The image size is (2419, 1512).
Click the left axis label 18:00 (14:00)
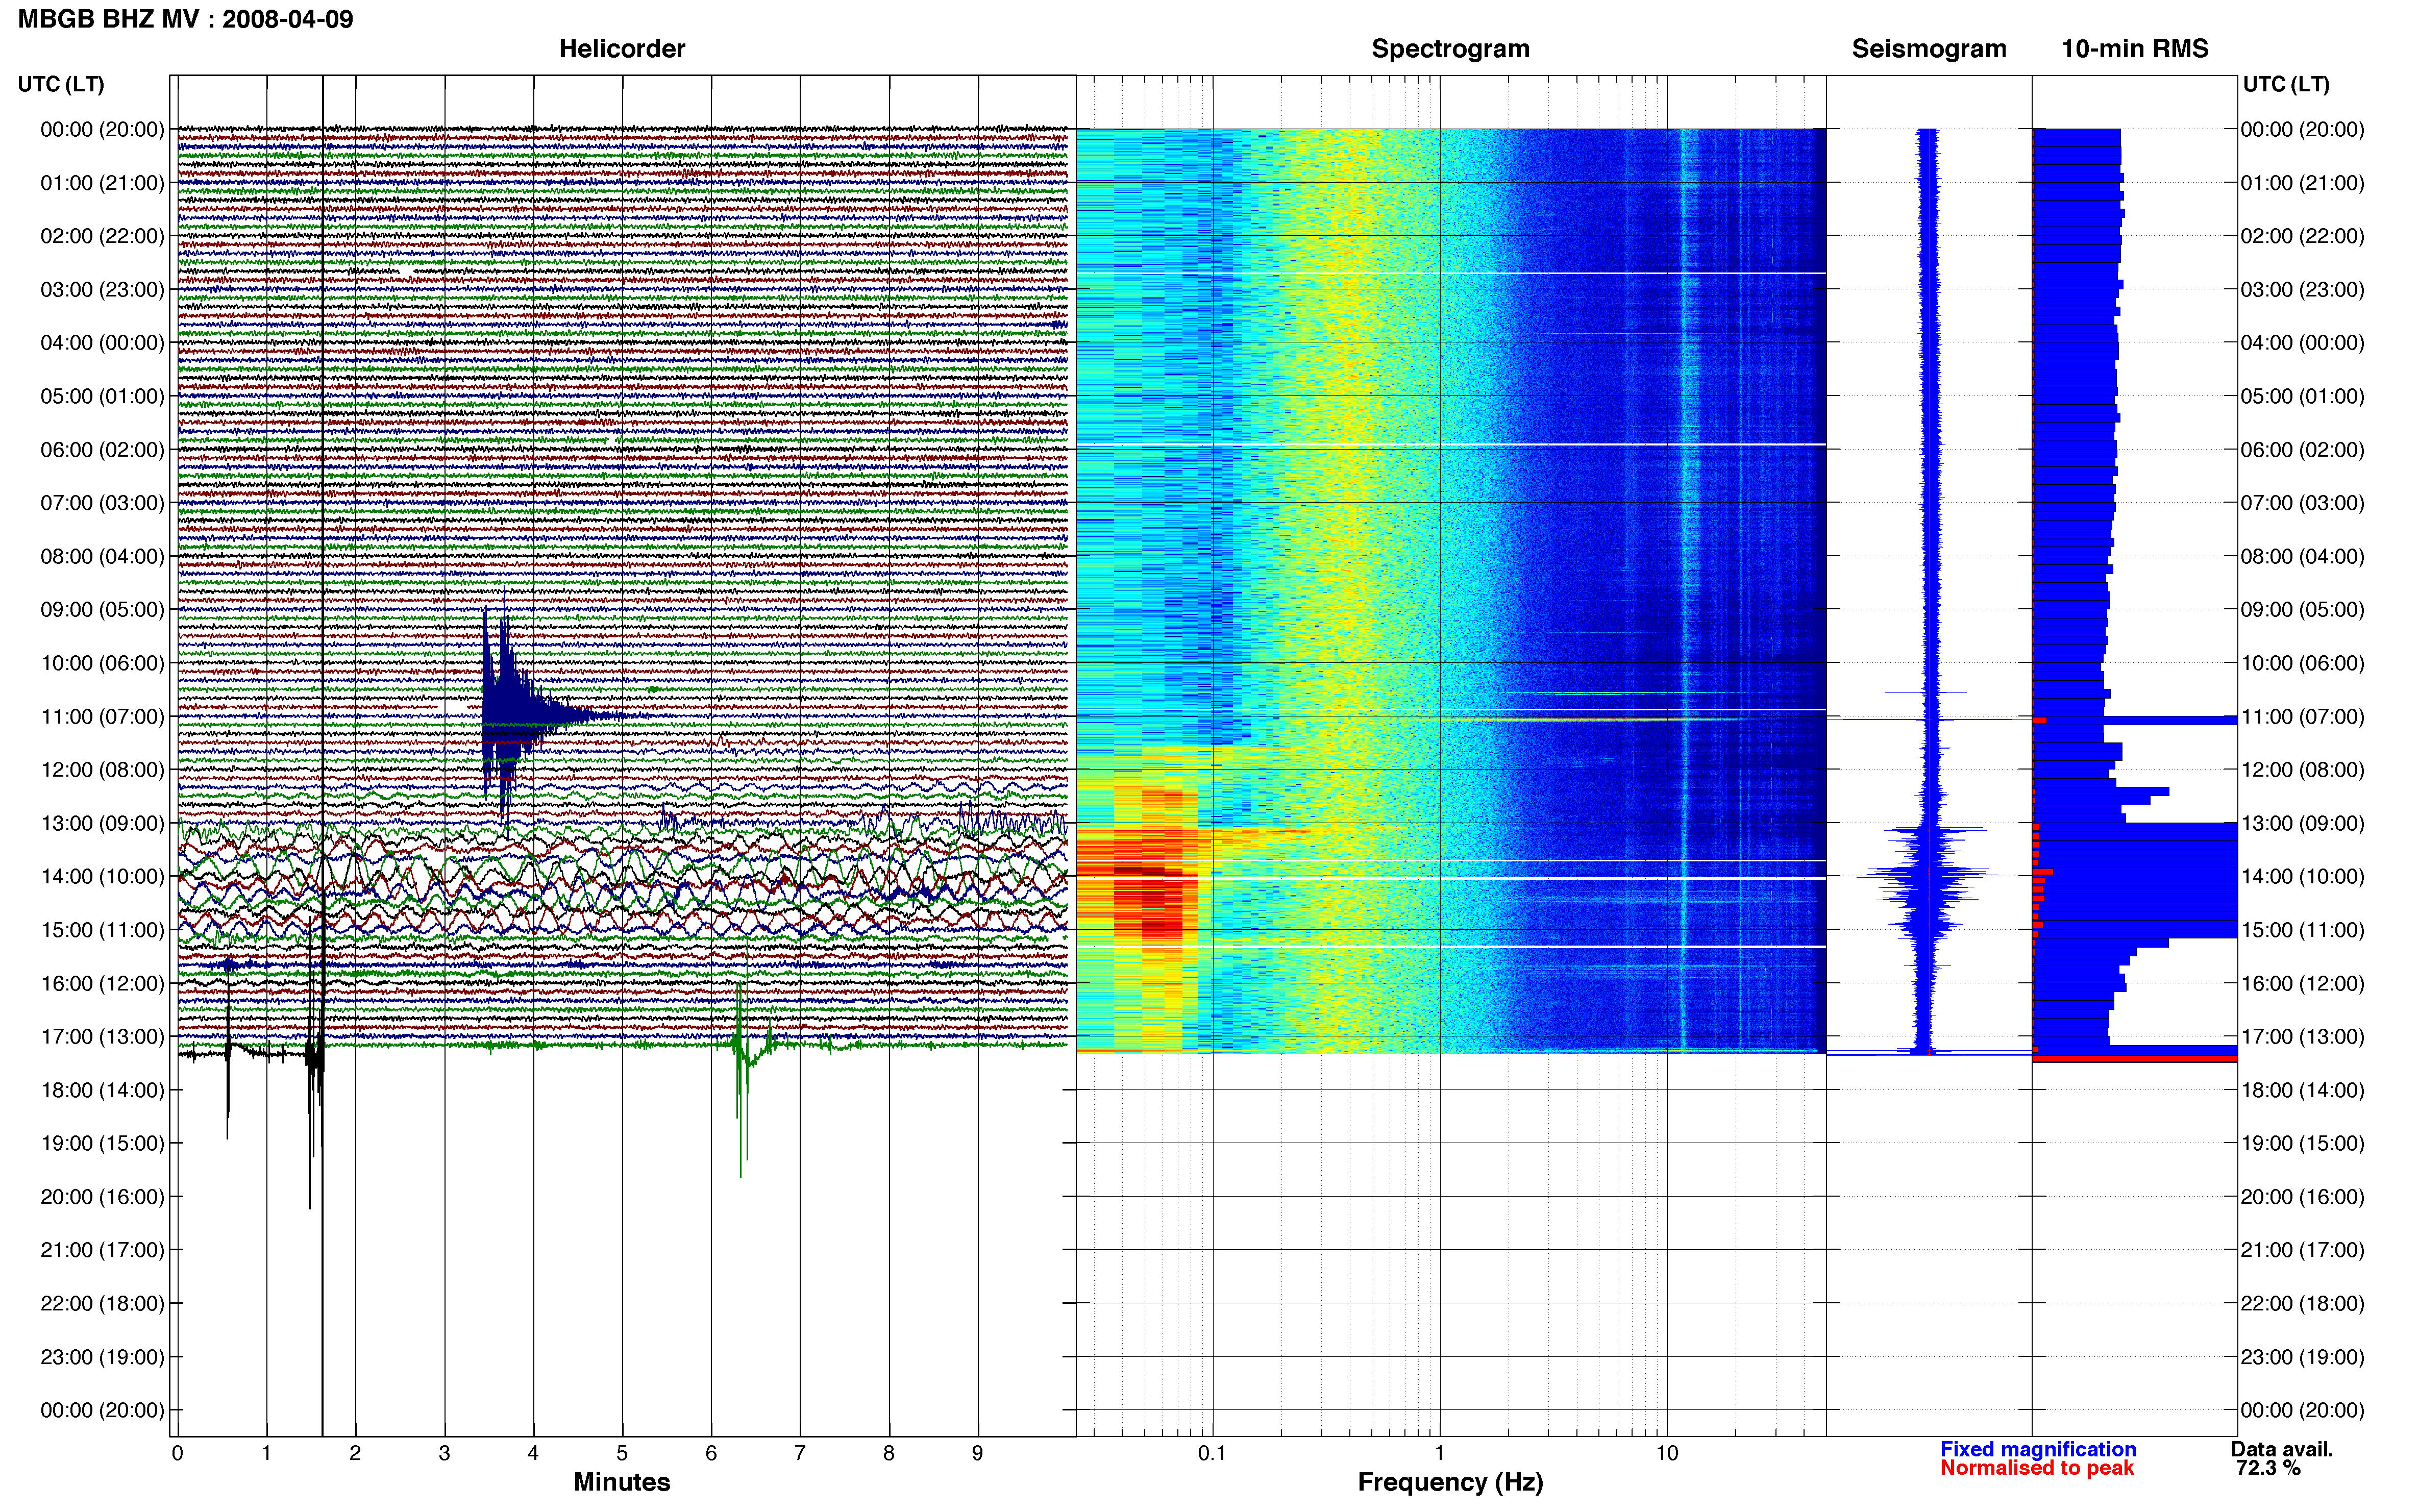[x=102, y=1090]
